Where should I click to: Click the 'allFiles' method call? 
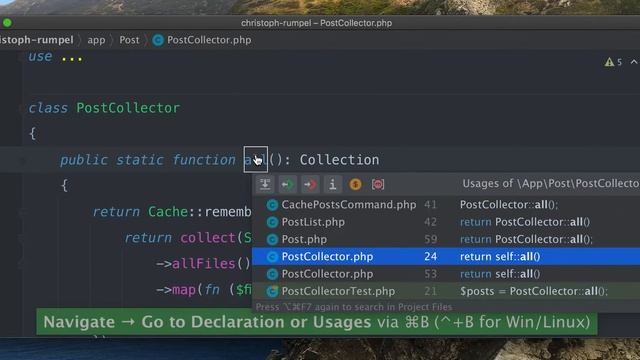(x=204, y=264)
